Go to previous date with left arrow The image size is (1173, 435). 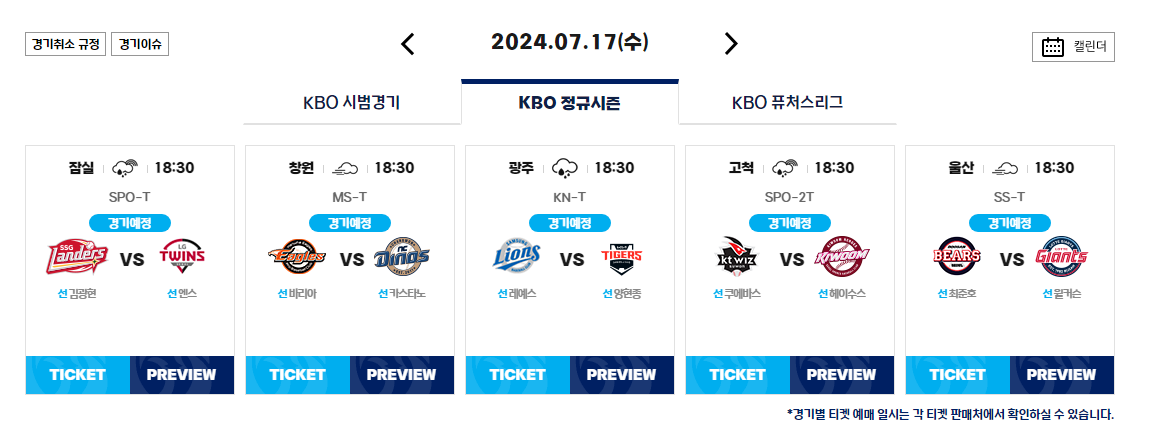click(408, 44)
